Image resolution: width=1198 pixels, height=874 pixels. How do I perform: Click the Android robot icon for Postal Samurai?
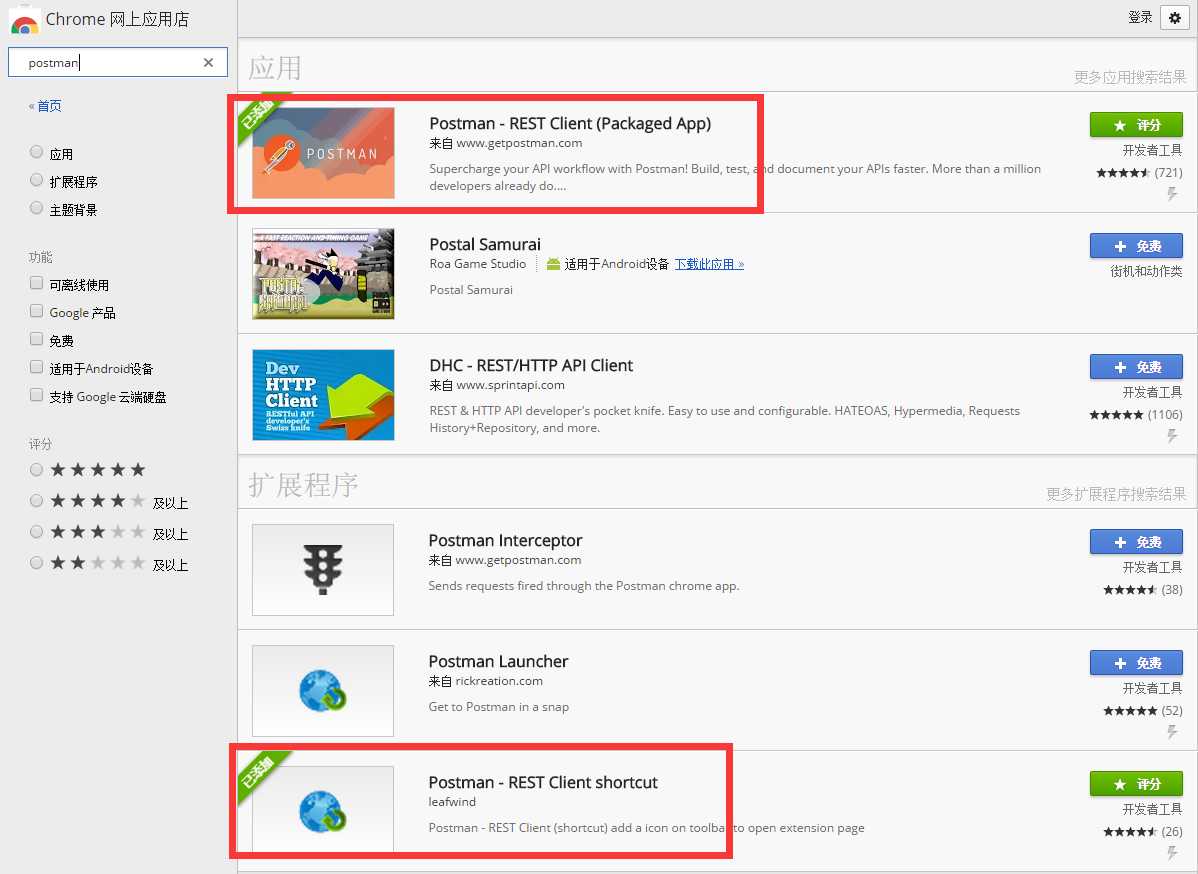pos(553,264)
